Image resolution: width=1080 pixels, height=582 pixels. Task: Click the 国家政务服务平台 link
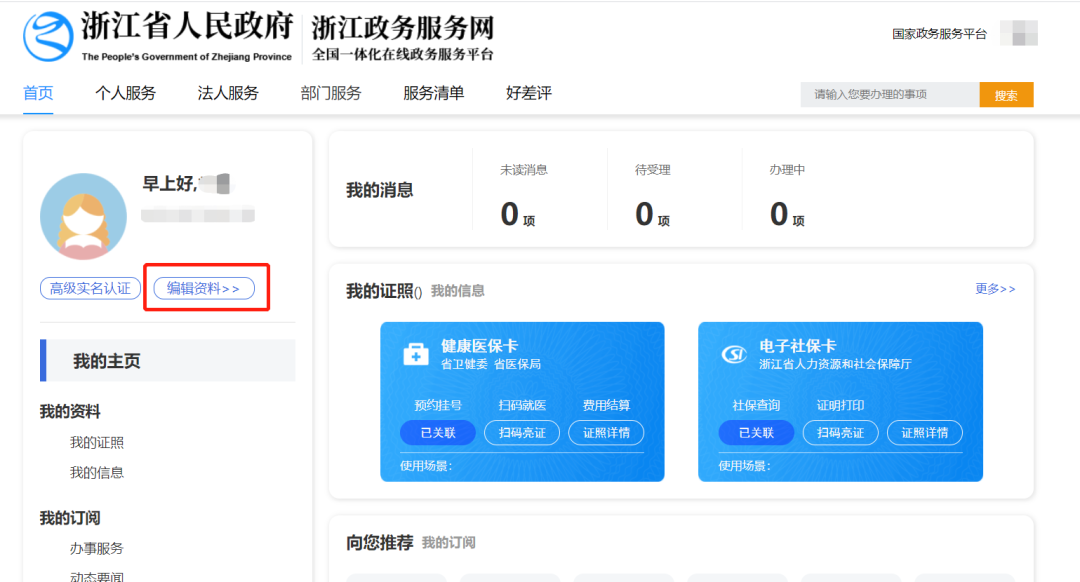tap(939, 34)
